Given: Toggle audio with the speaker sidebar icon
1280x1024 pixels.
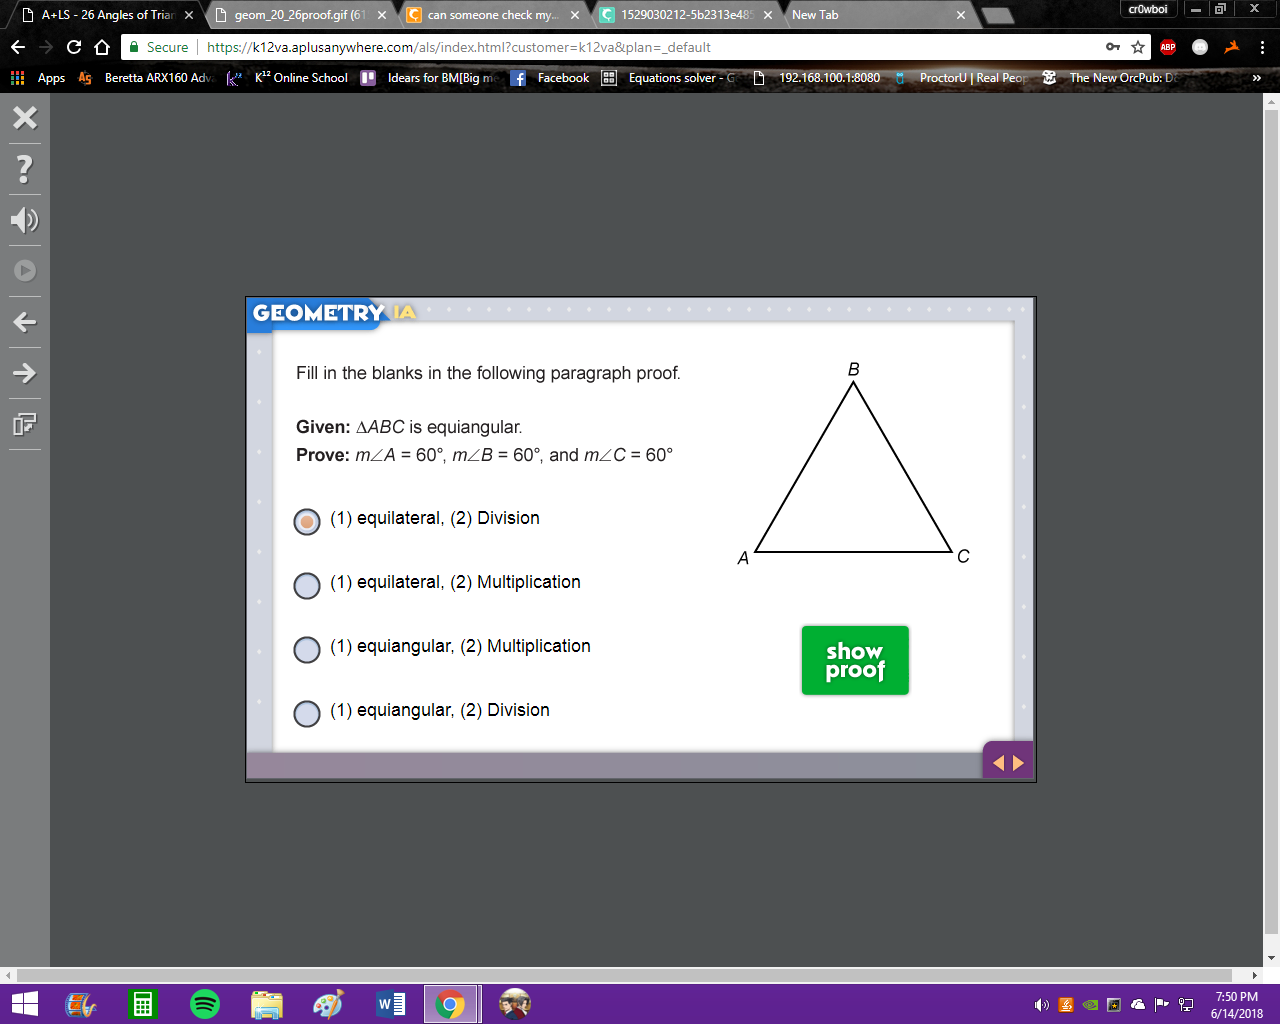Looking at the screenshot, I should tap(25, 220).
